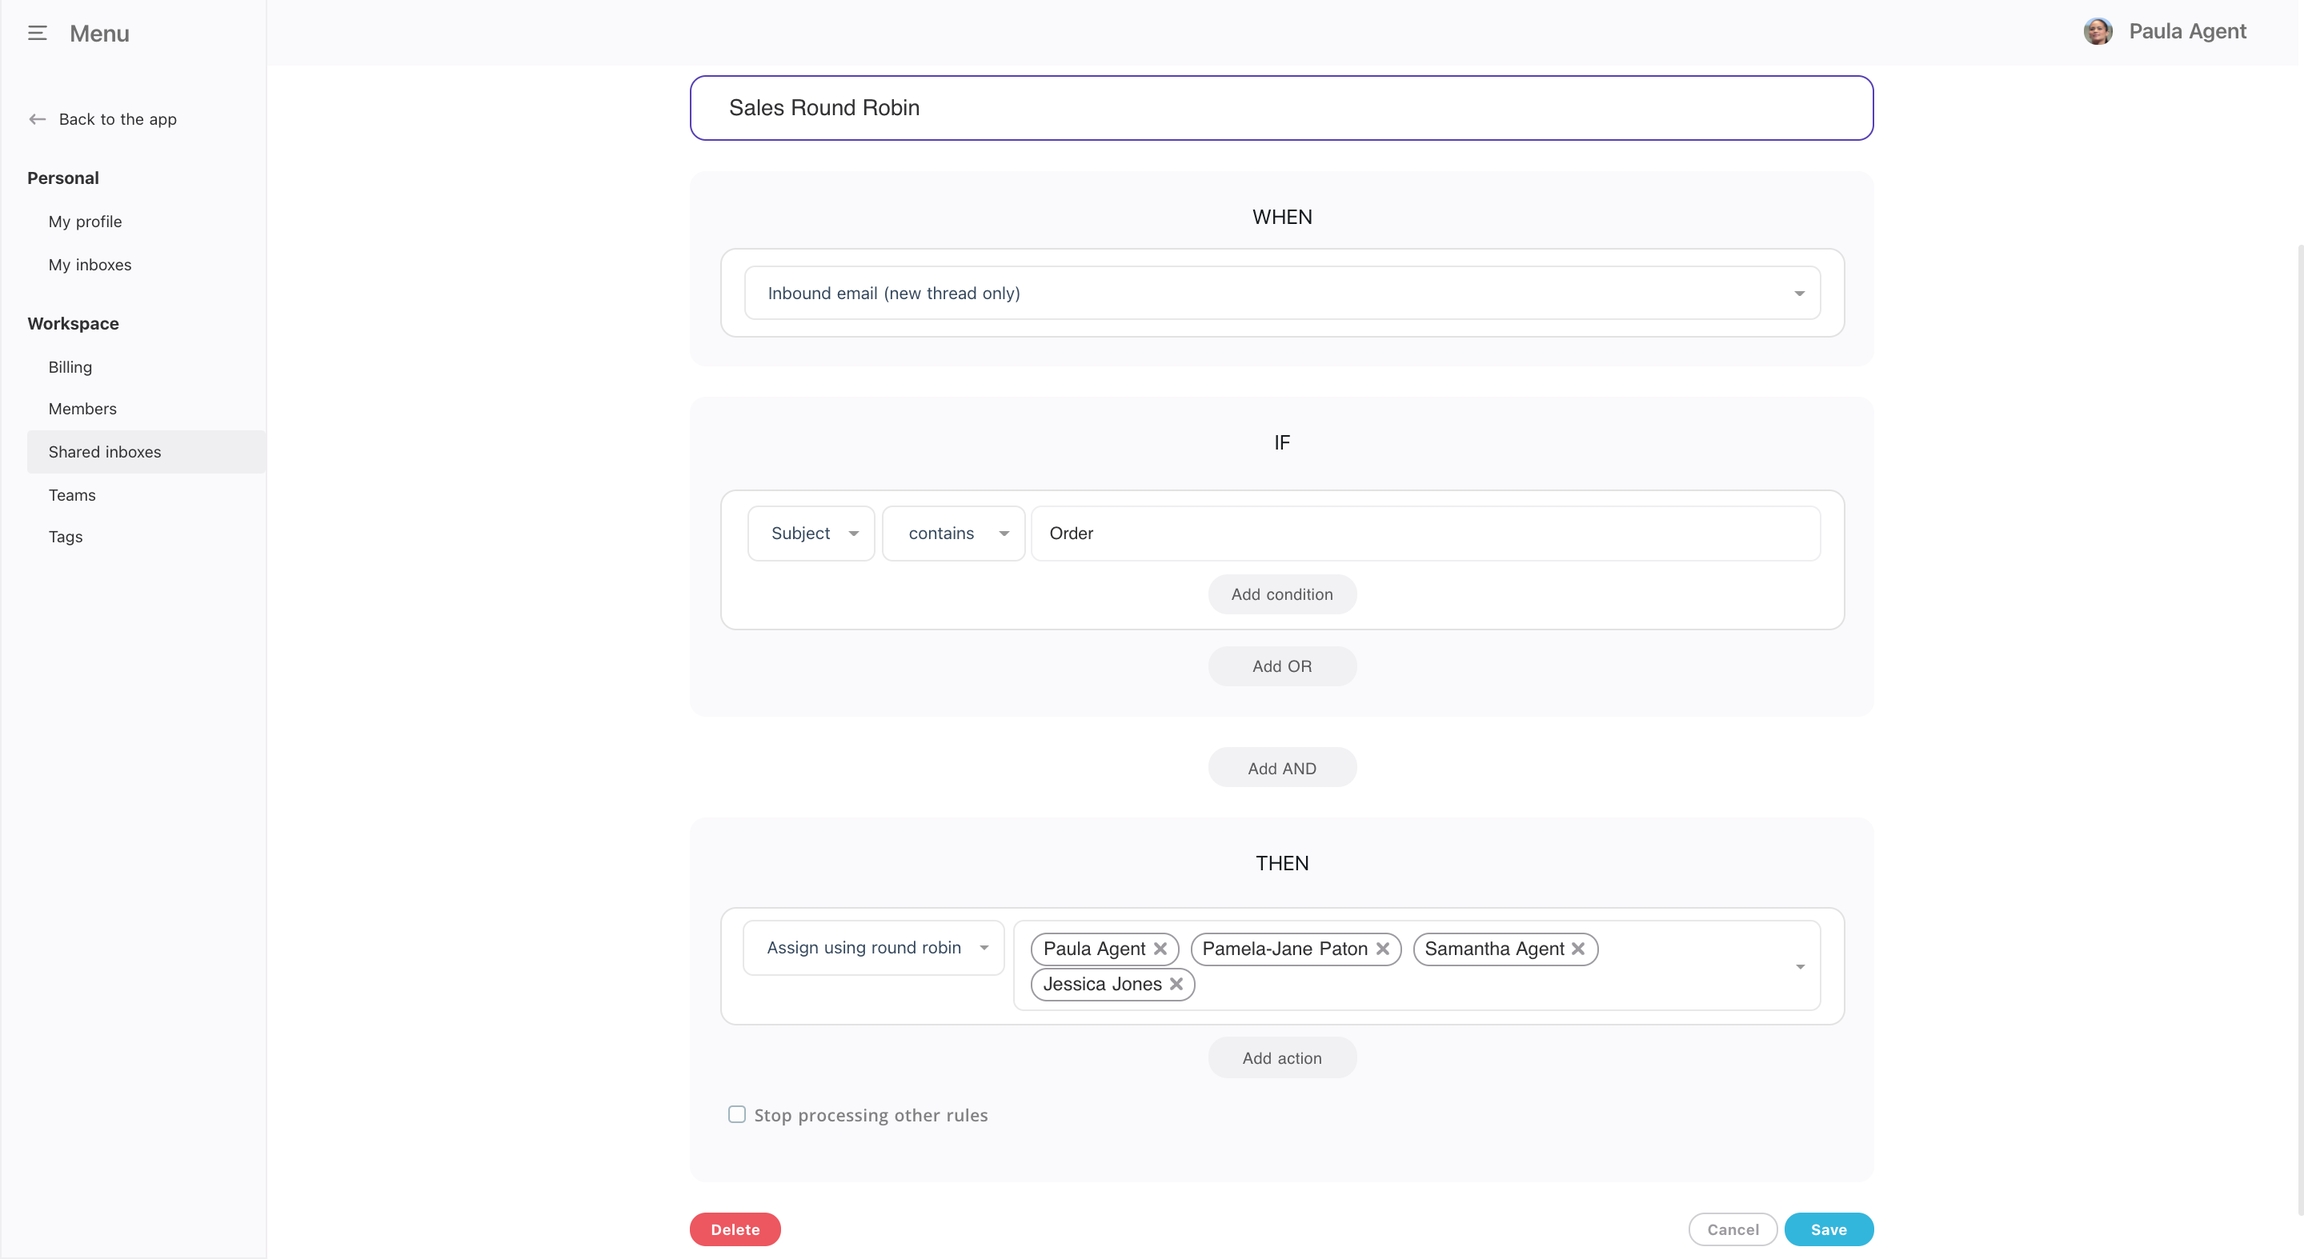Enable Stop processing other rules
The image size is (2304, 1259).
737,1114
